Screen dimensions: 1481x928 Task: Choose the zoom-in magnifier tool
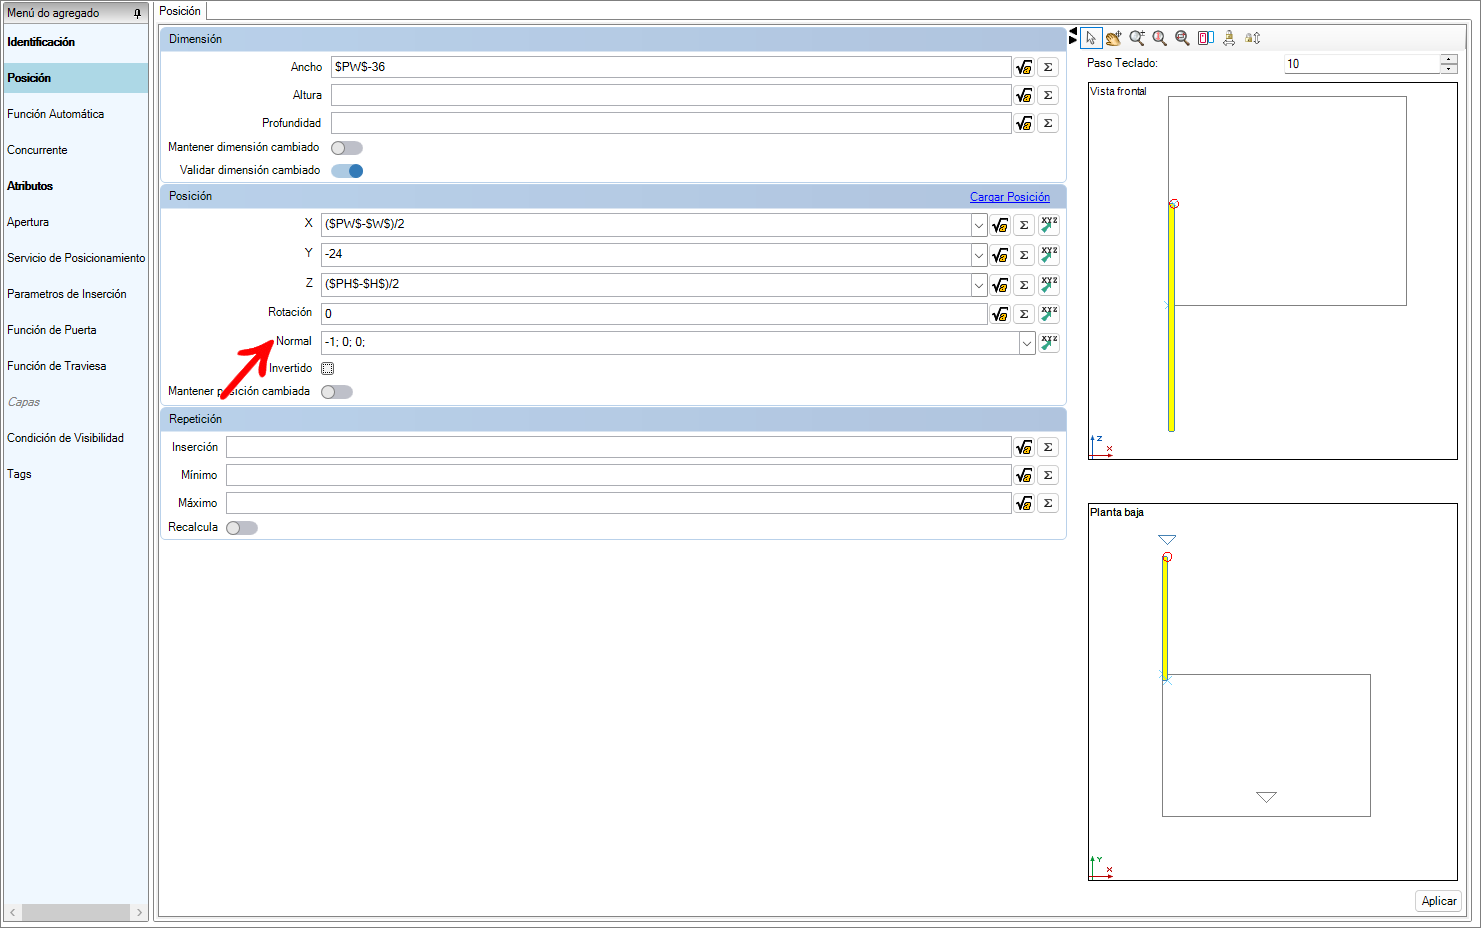pos(1137,38)
